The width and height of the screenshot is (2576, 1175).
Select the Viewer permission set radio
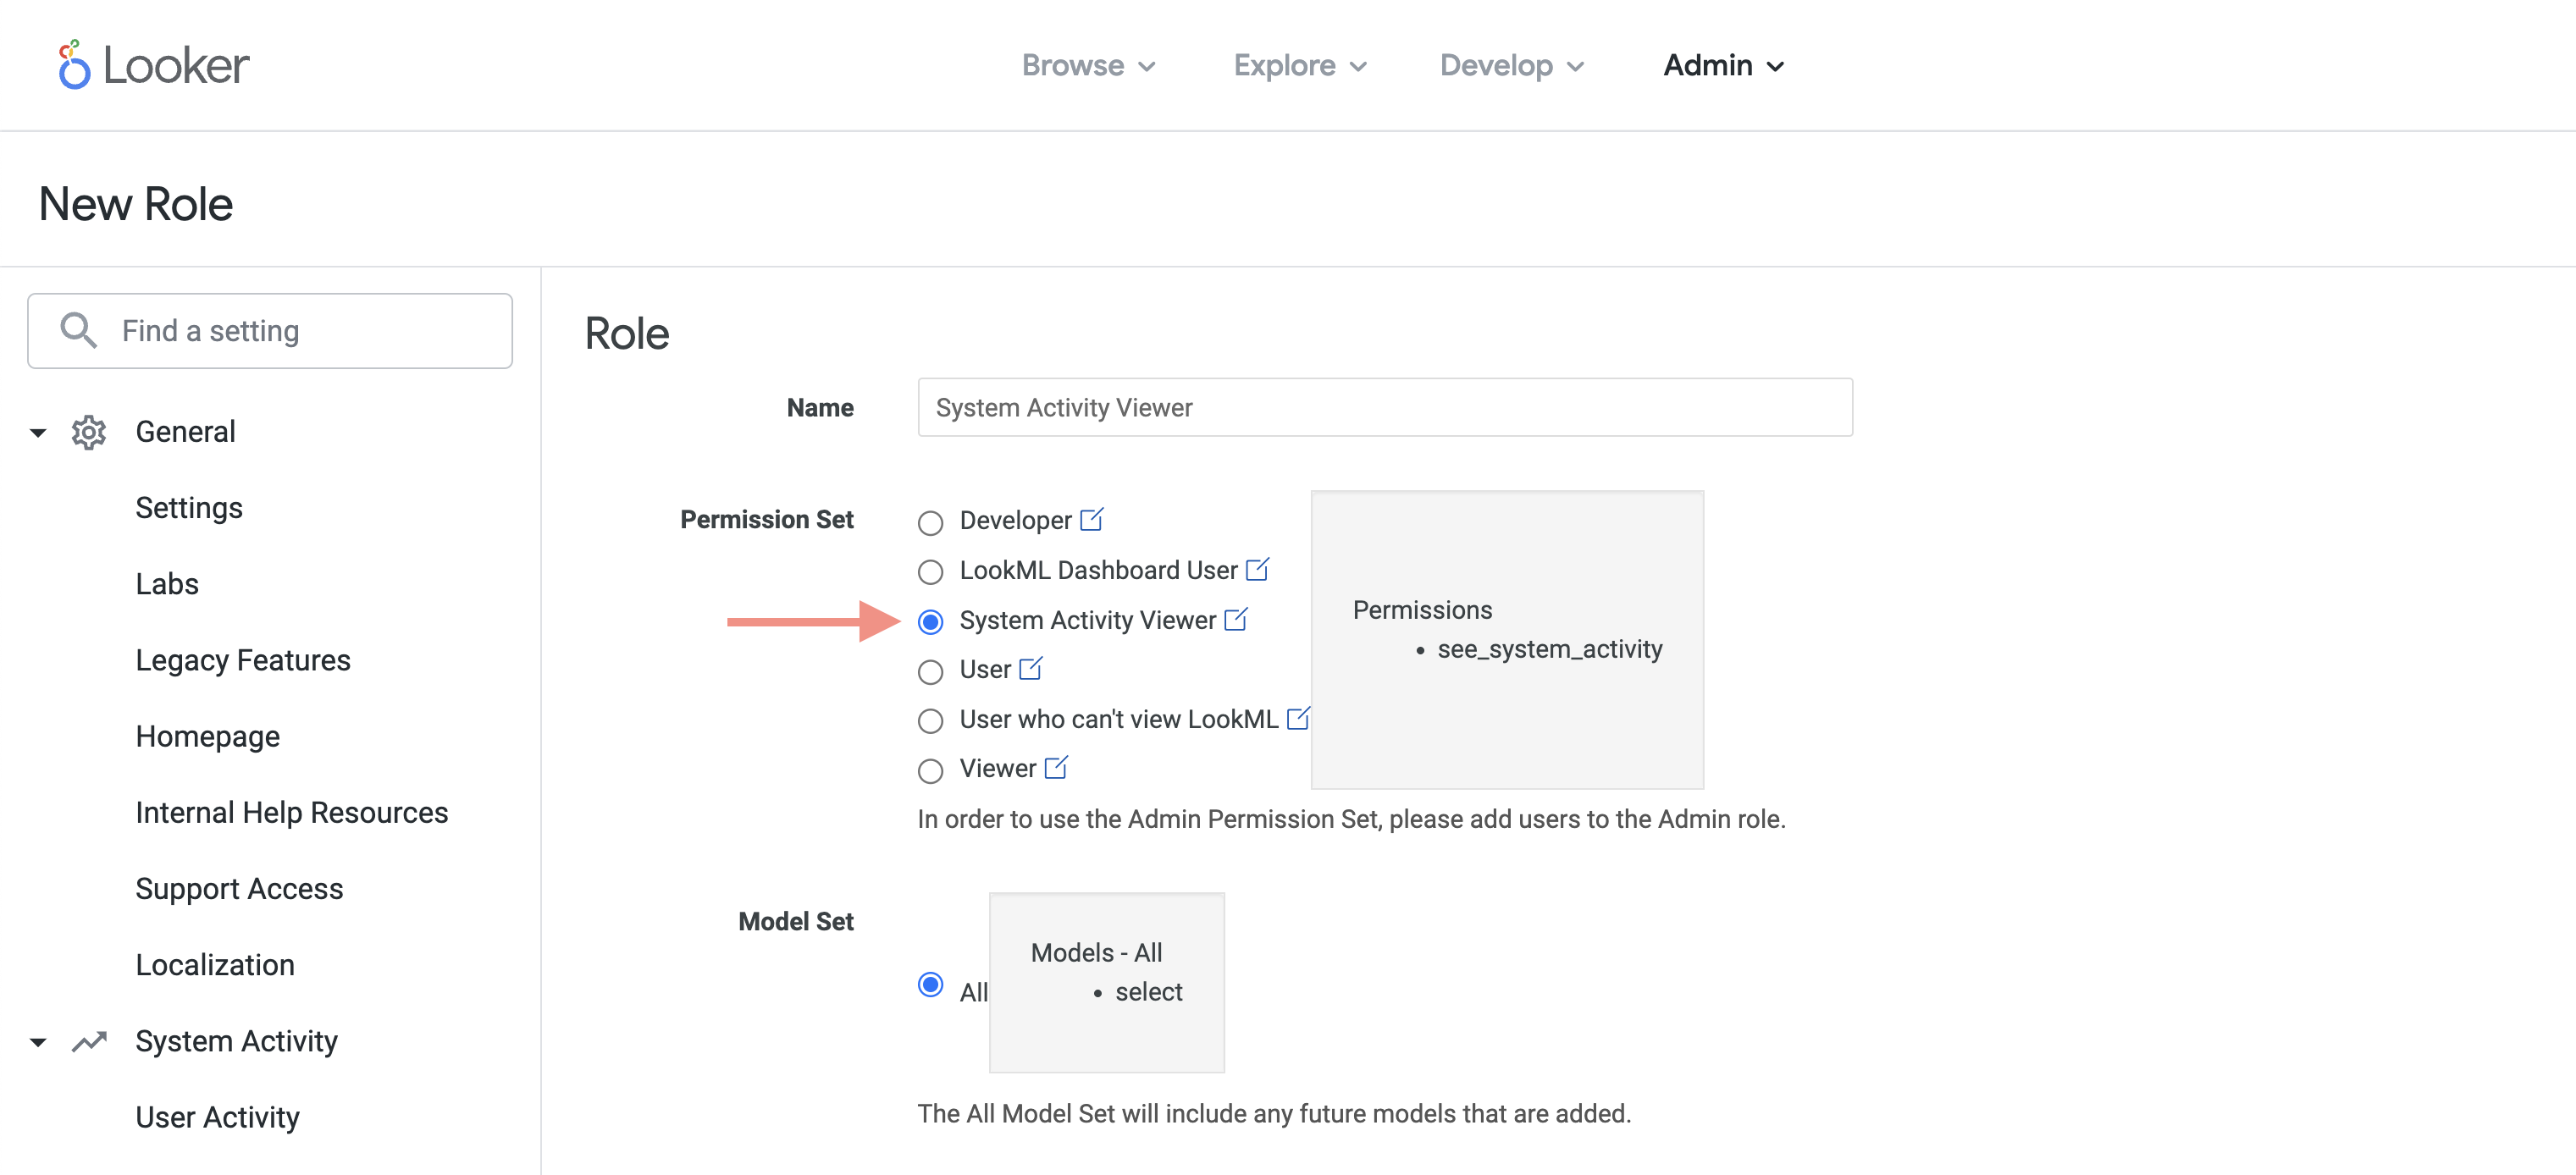(x=930, y=770)
